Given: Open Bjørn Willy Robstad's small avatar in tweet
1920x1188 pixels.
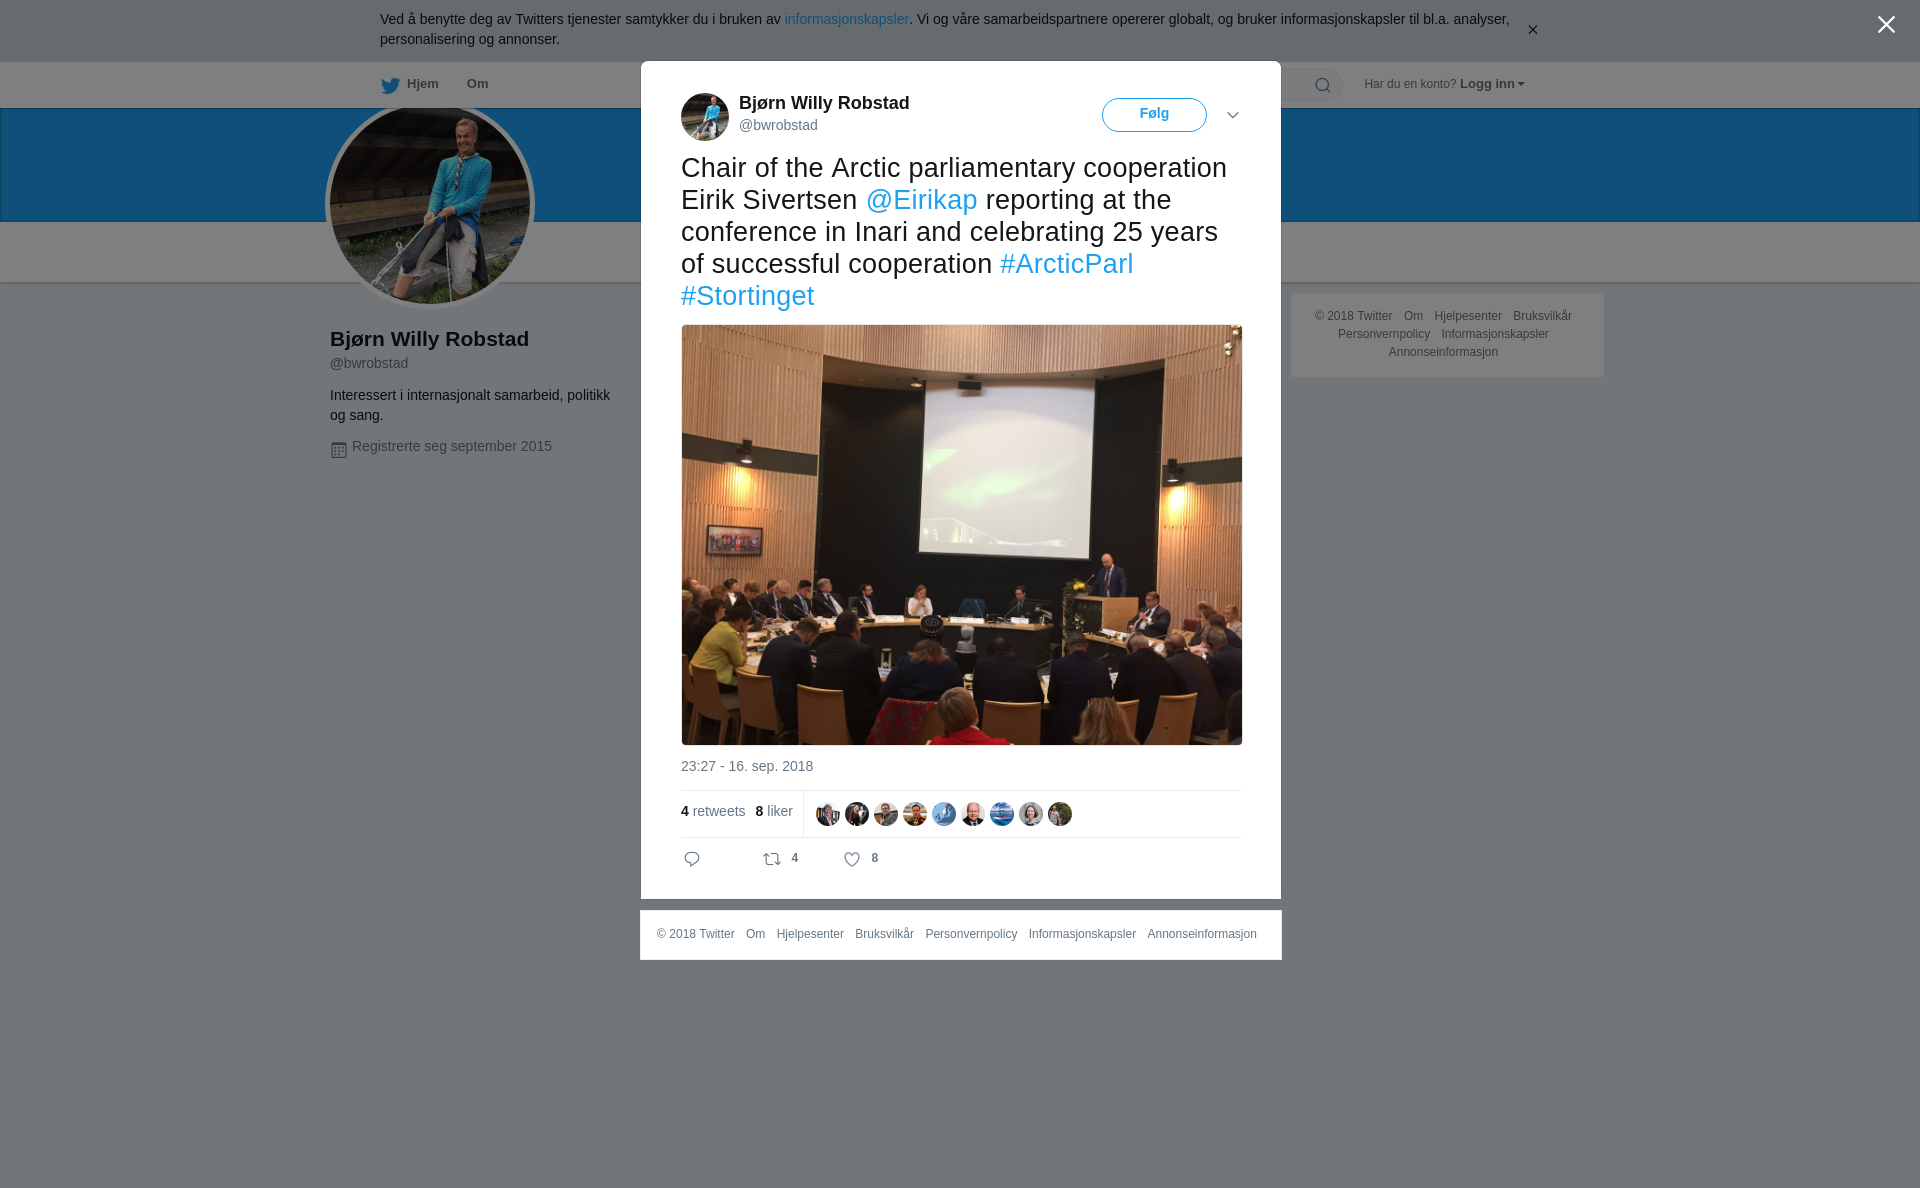Looking at the screenshot, I should coord(705,117).
